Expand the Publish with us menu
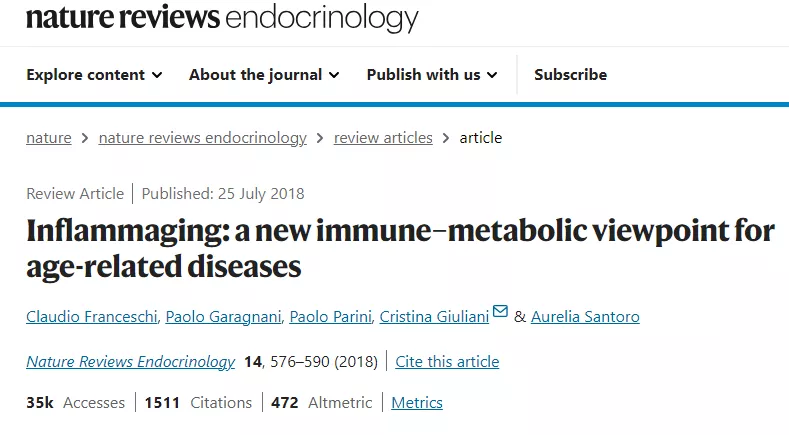Viewport: 789px width, 435px height. [x=432, y=75]
